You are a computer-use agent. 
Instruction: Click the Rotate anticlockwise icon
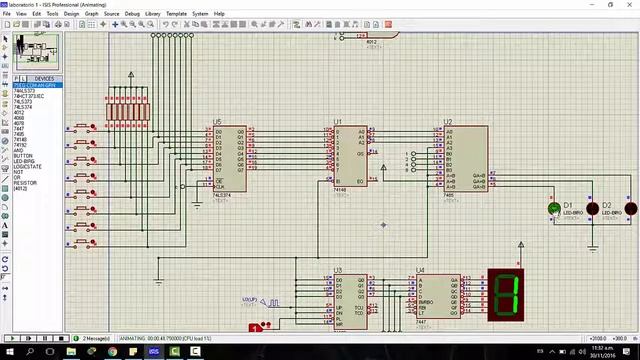(x=5, y=269)
